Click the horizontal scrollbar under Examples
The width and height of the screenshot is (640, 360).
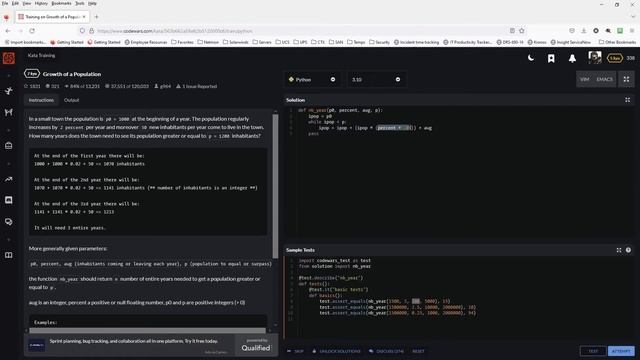click(147, 330)
